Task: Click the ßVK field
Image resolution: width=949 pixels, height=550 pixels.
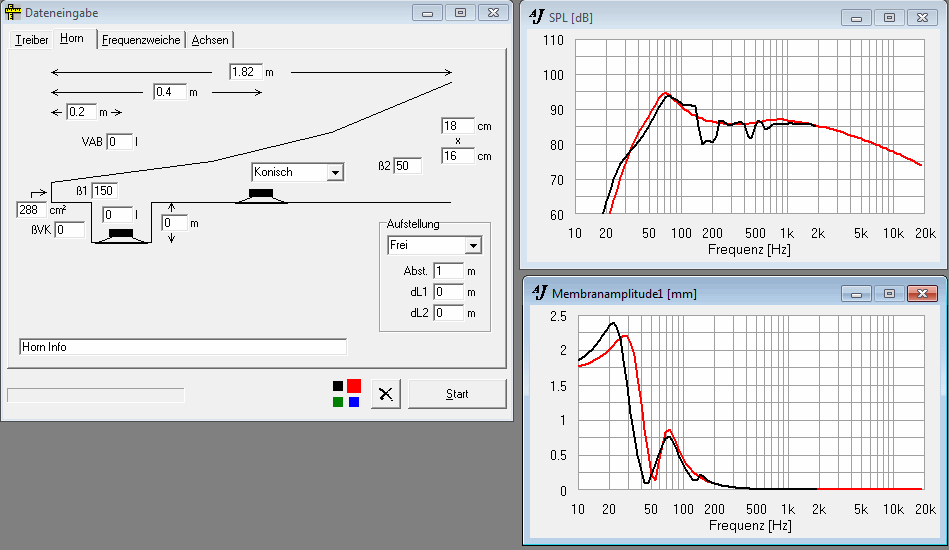Action: pos(70,230)
